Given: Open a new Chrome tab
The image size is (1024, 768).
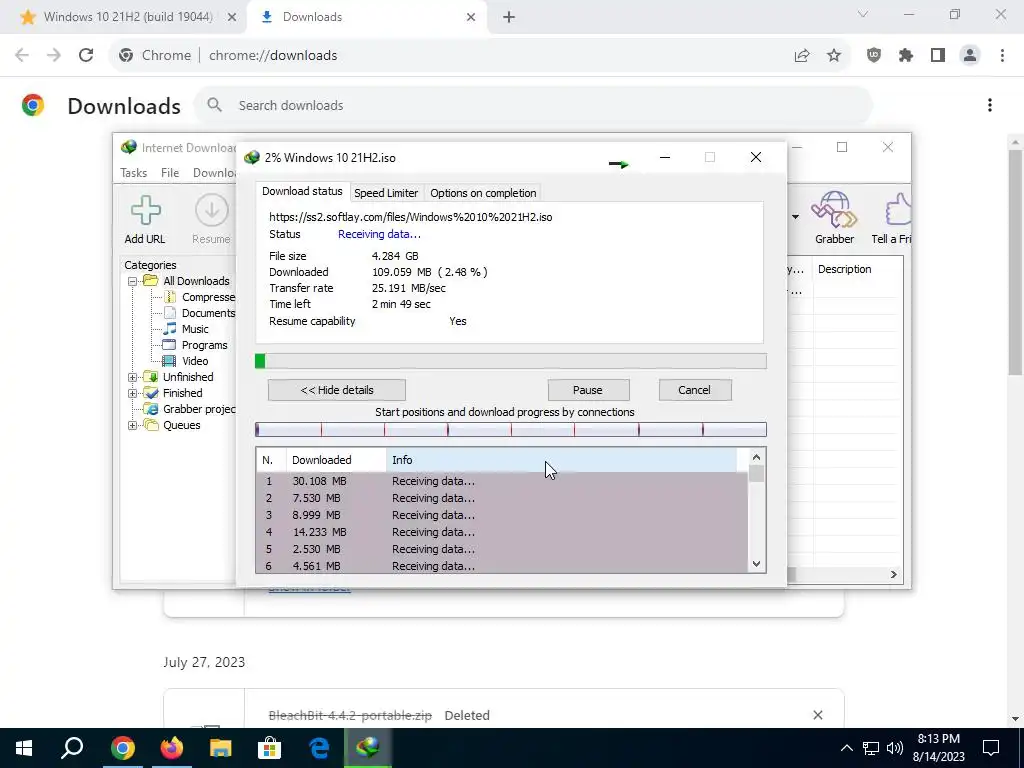Looking at the screenshot, I should point(509,17).
